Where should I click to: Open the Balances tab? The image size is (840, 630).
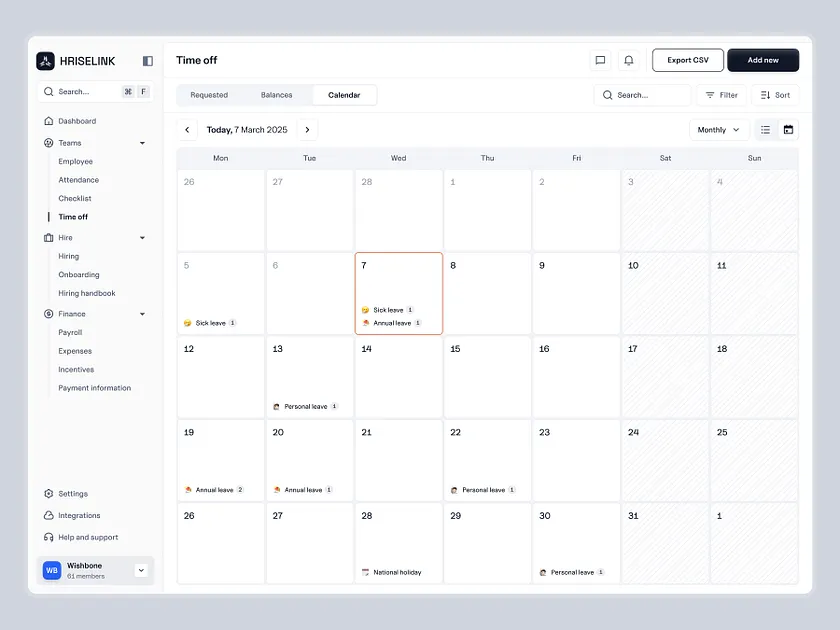277,95
